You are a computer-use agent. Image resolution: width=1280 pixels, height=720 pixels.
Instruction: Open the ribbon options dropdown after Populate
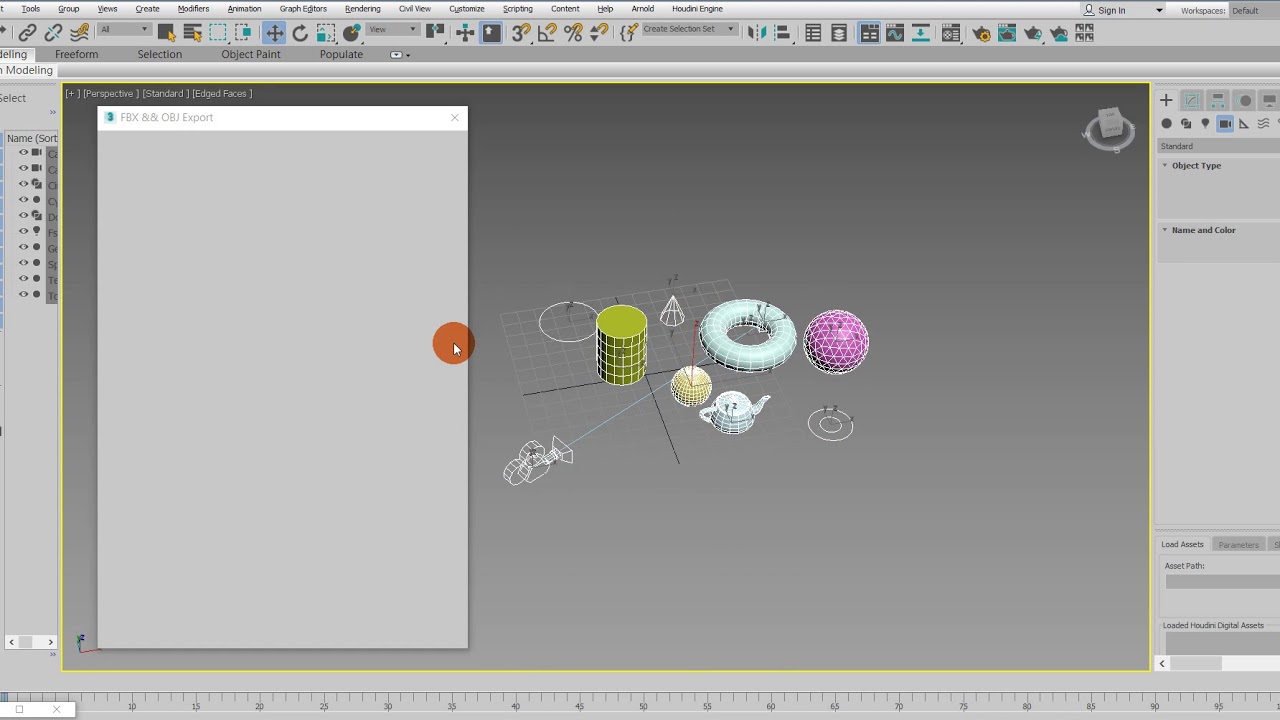pyautogui.click(x=400, y=54)
